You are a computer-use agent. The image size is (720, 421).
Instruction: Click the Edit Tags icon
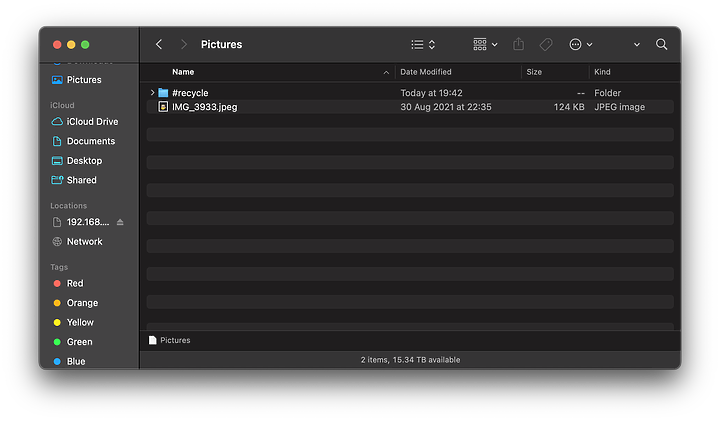(546, 45)
